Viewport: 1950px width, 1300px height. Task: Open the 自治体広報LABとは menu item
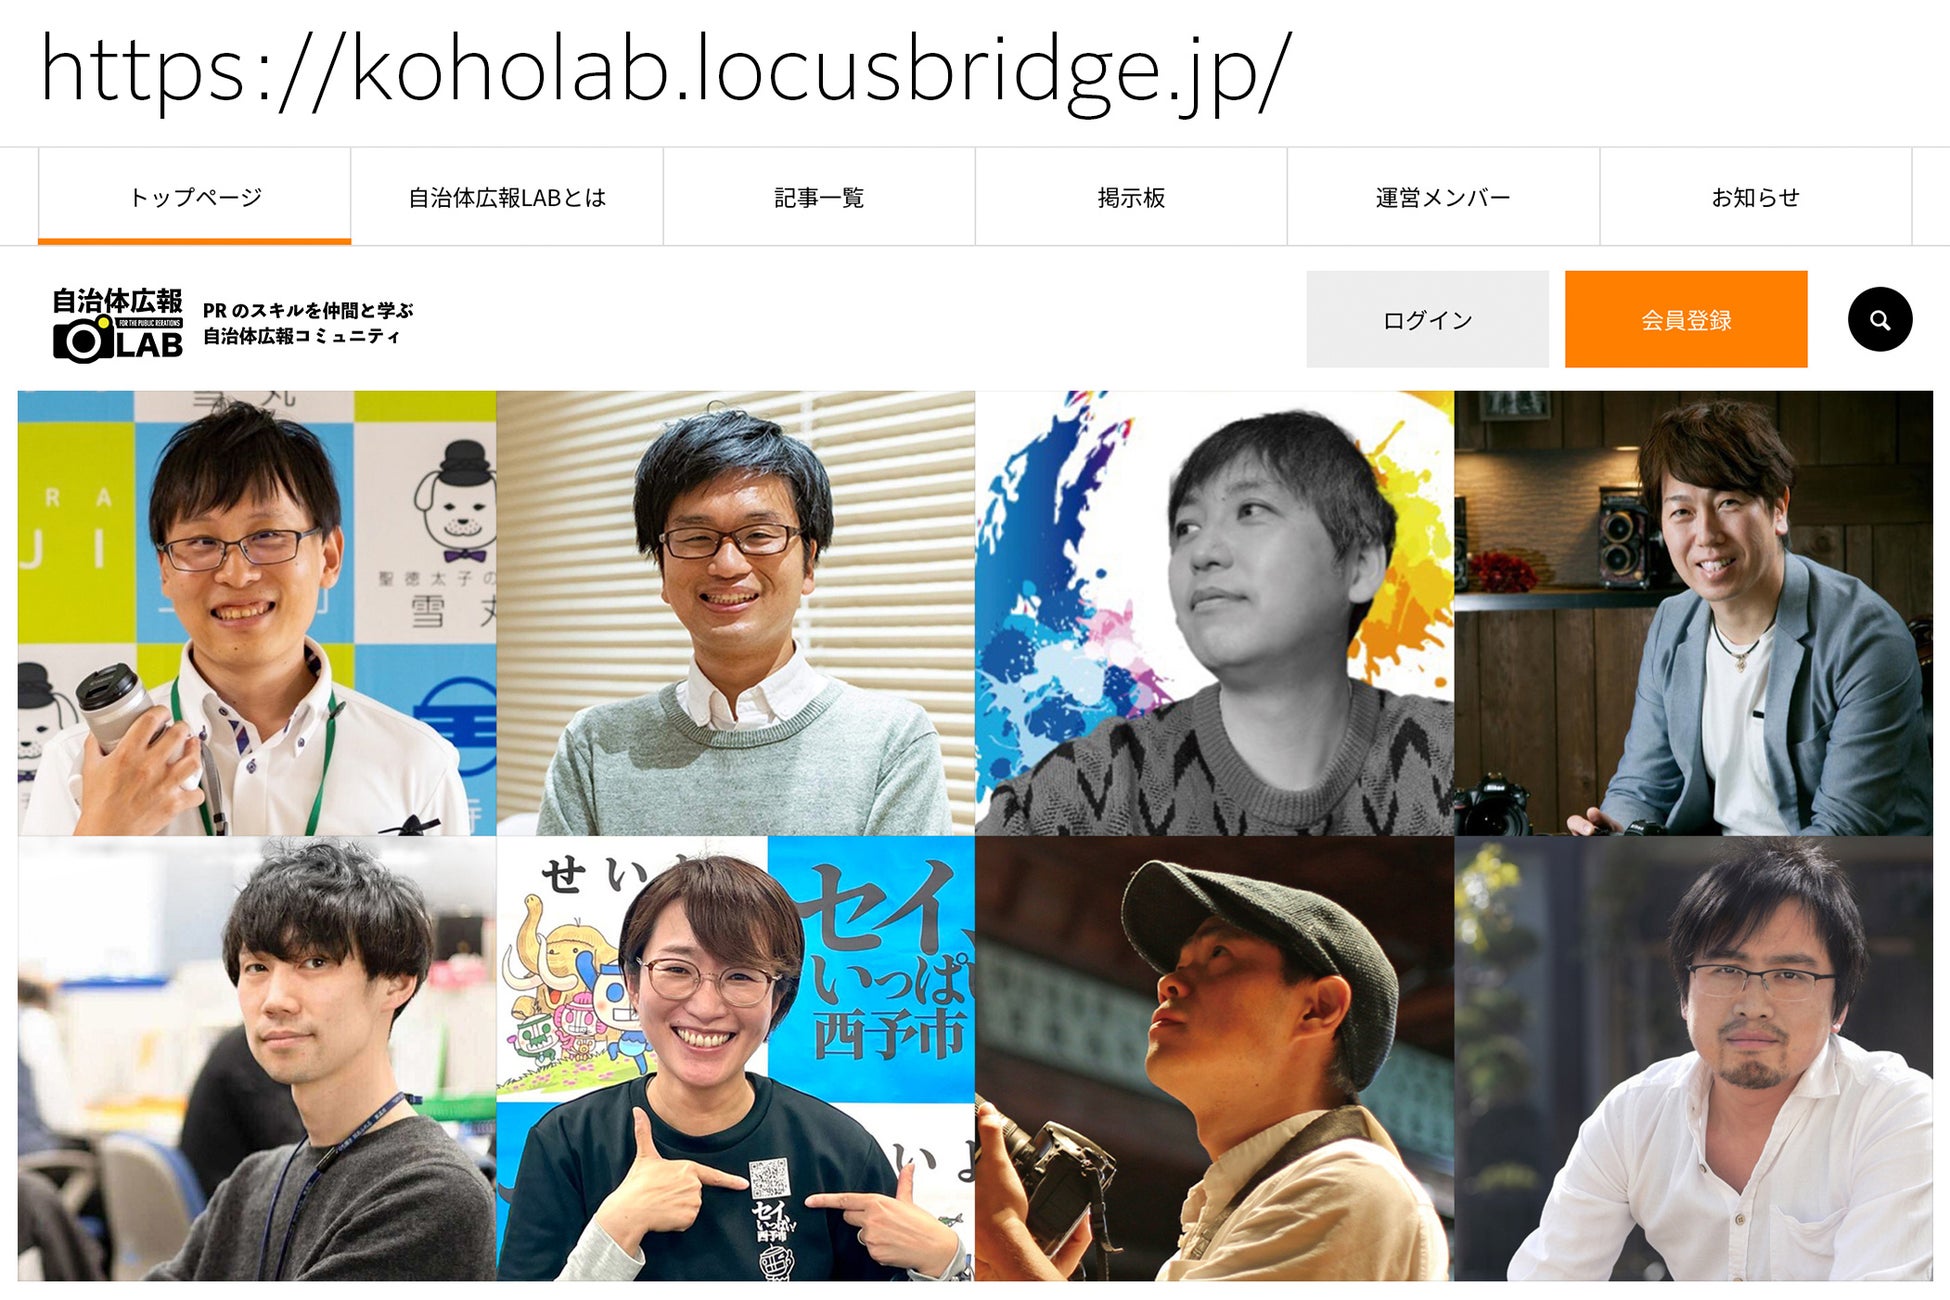(507, 197)
